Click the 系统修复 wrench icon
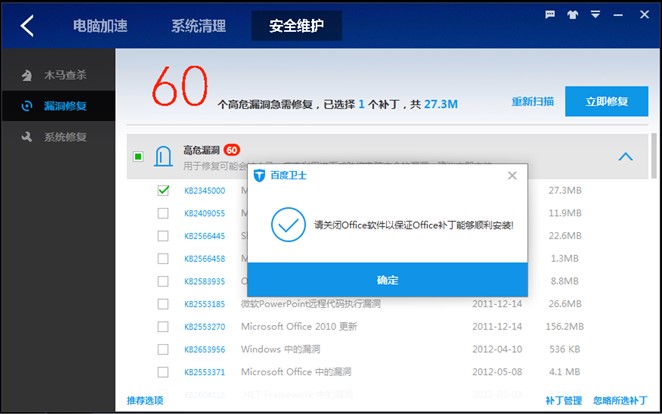The height and width of the screenshot is (414, 662). tap(27, 137)
